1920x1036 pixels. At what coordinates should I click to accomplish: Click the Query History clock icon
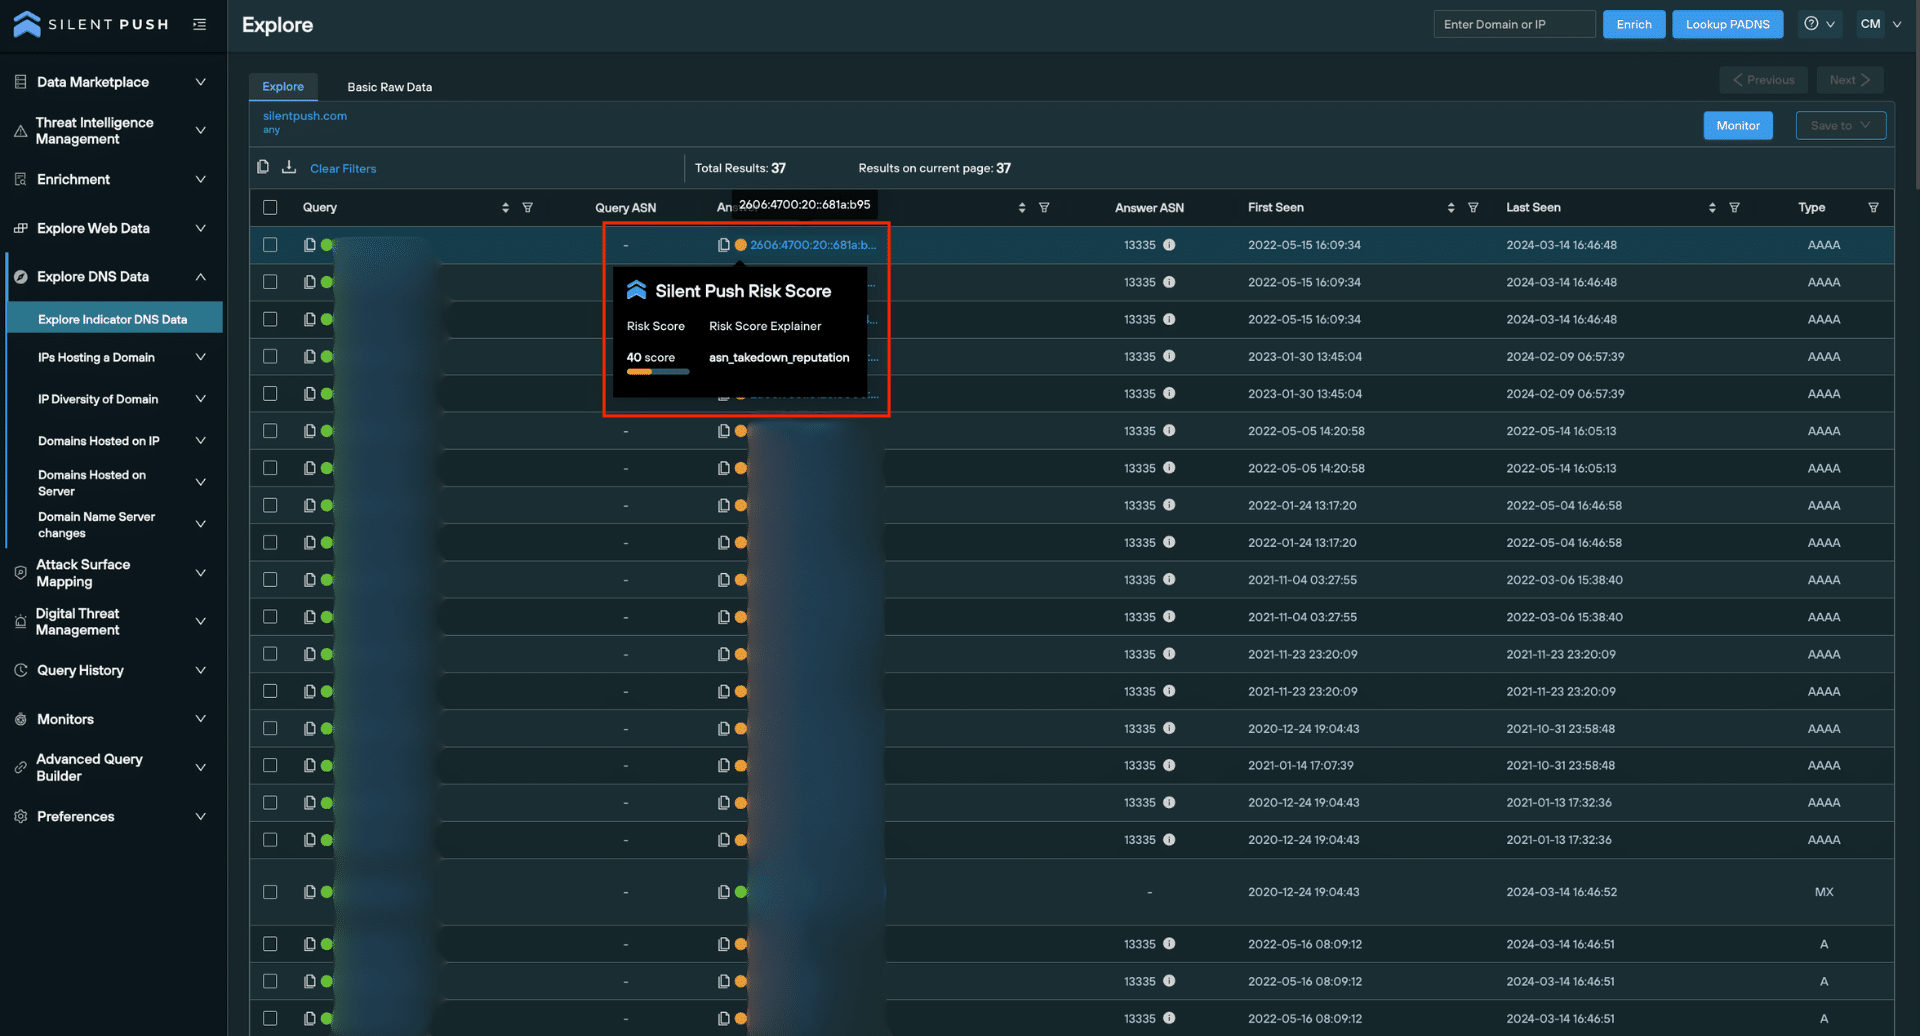click(20, 671)
